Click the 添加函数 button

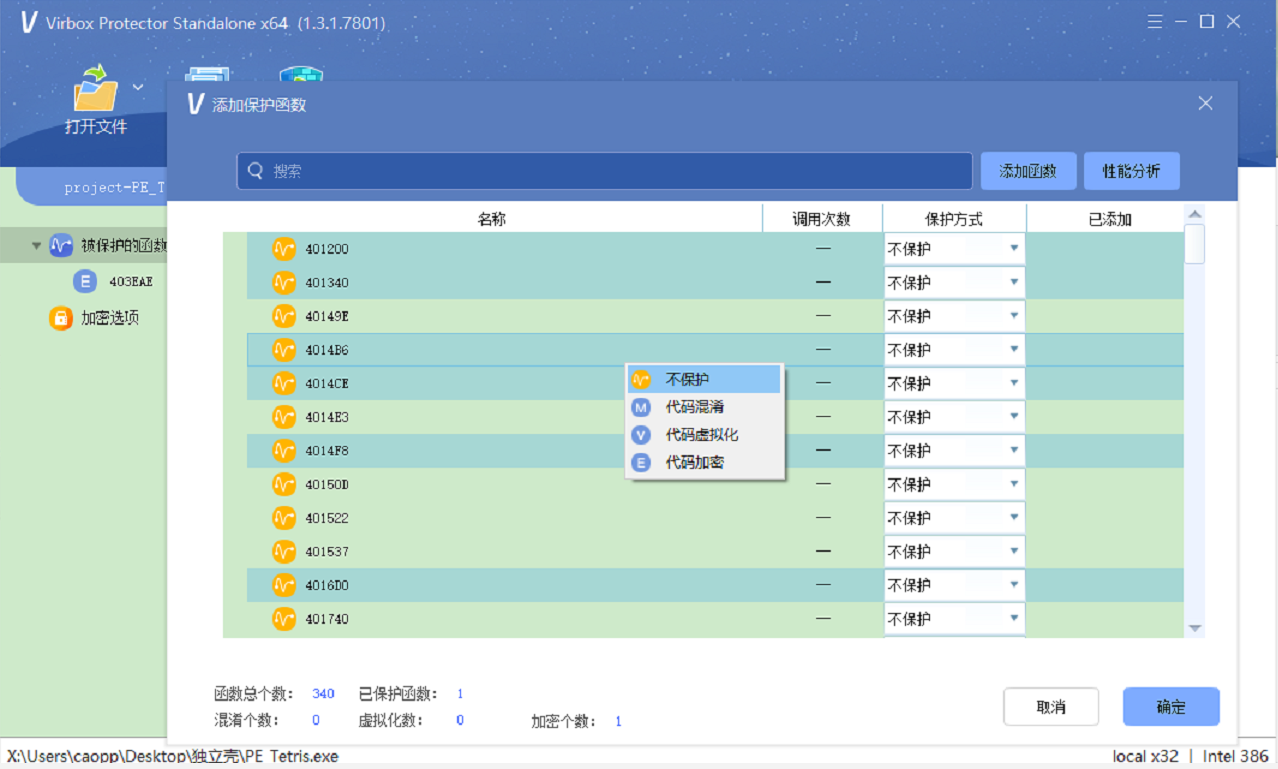[x=1028, y=171]
